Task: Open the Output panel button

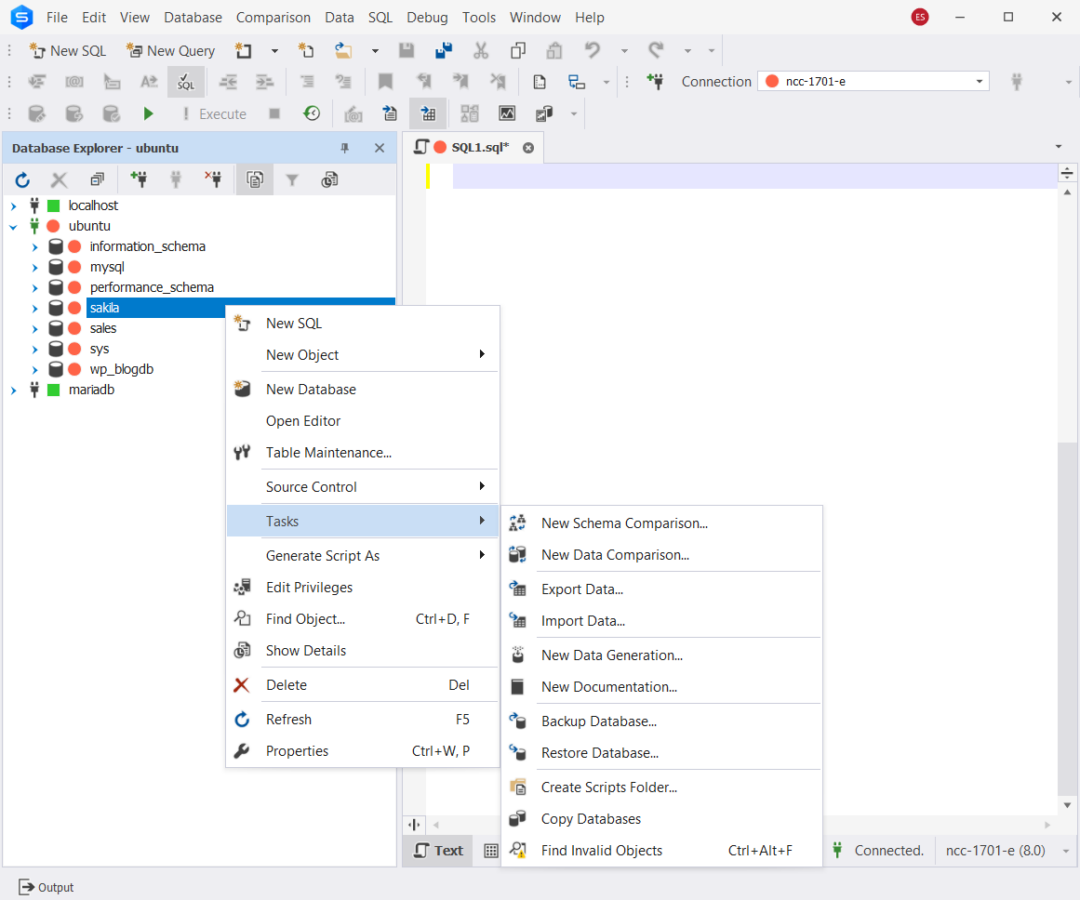Action: (46, 887)
